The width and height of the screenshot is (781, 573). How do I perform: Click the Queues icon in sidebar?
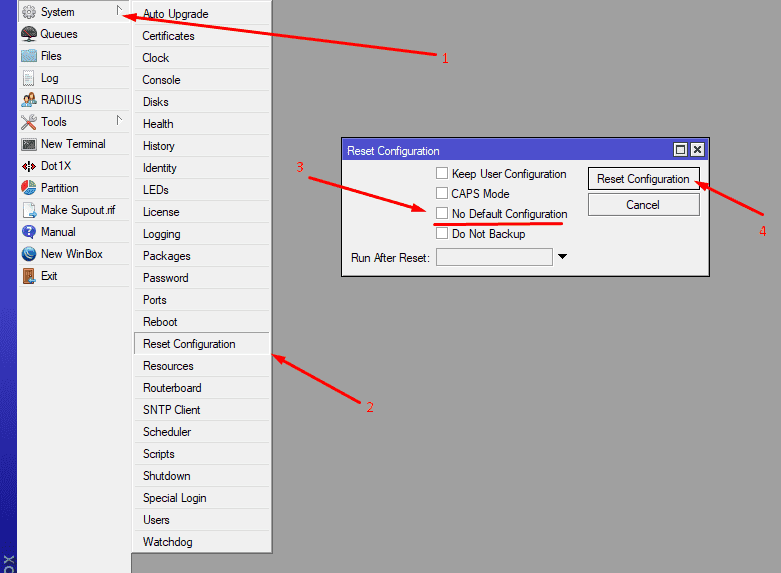29,34
